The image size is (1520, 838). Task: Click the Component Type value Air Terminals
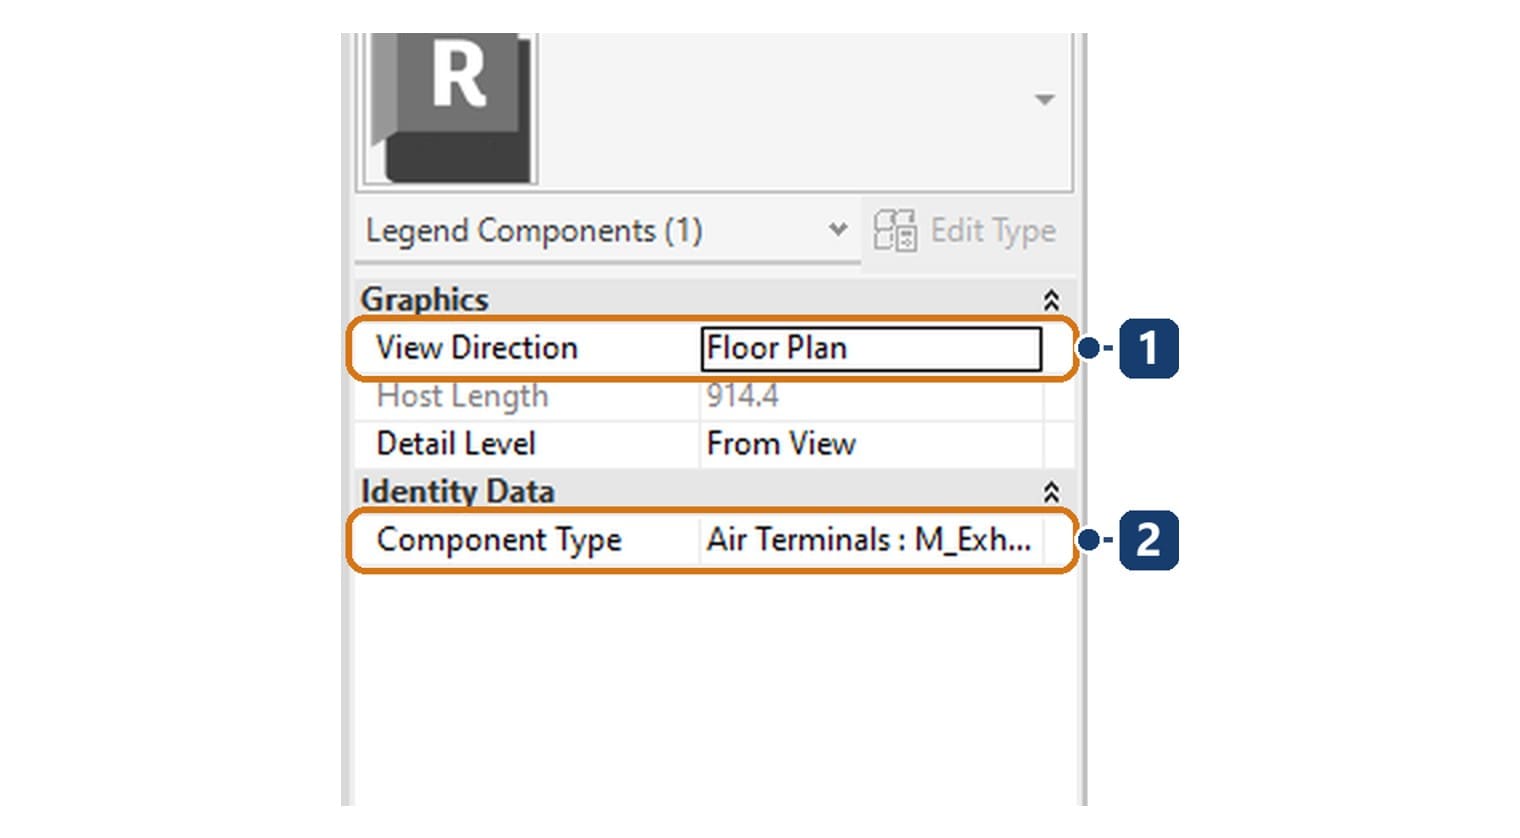pyautogui.click(x=869, y=540)
